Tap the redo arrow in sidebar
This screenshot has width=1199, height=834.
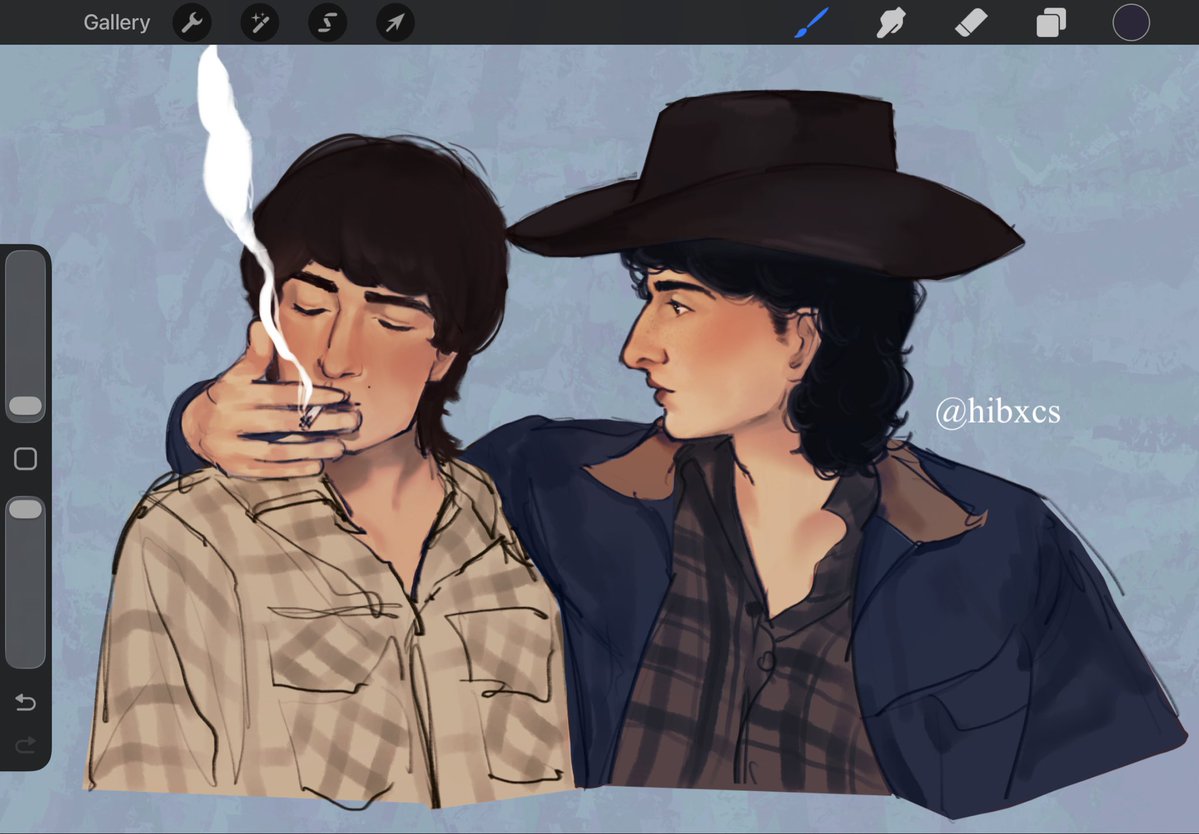pos(25,744)
